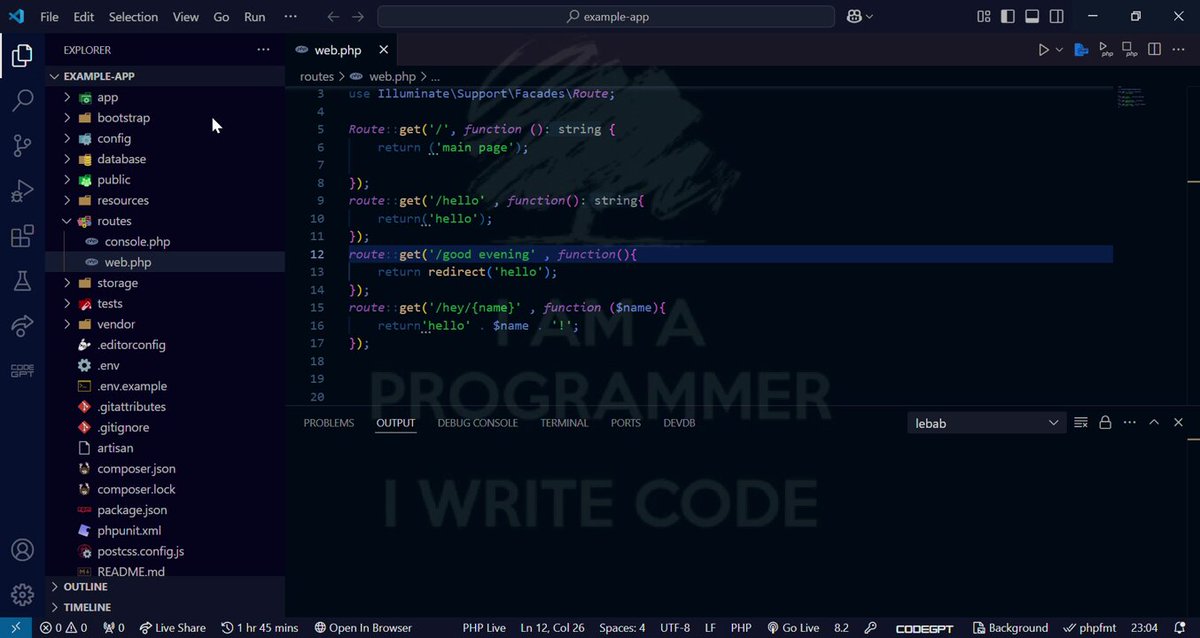Toggle output scroll lock
Screen dimensions: 1200x638
point(1105,423)
